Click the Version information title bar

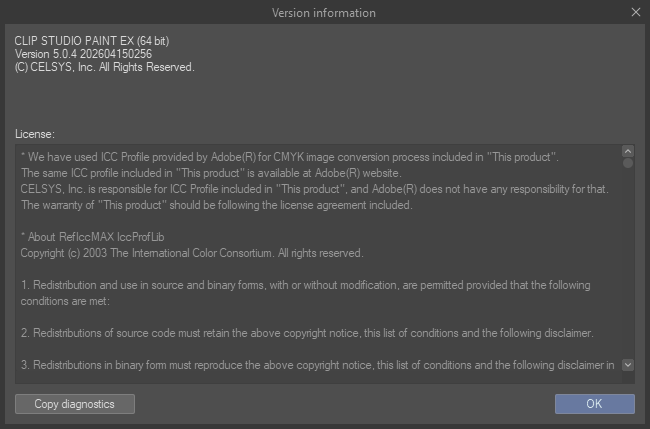click(x=324, y=12)
